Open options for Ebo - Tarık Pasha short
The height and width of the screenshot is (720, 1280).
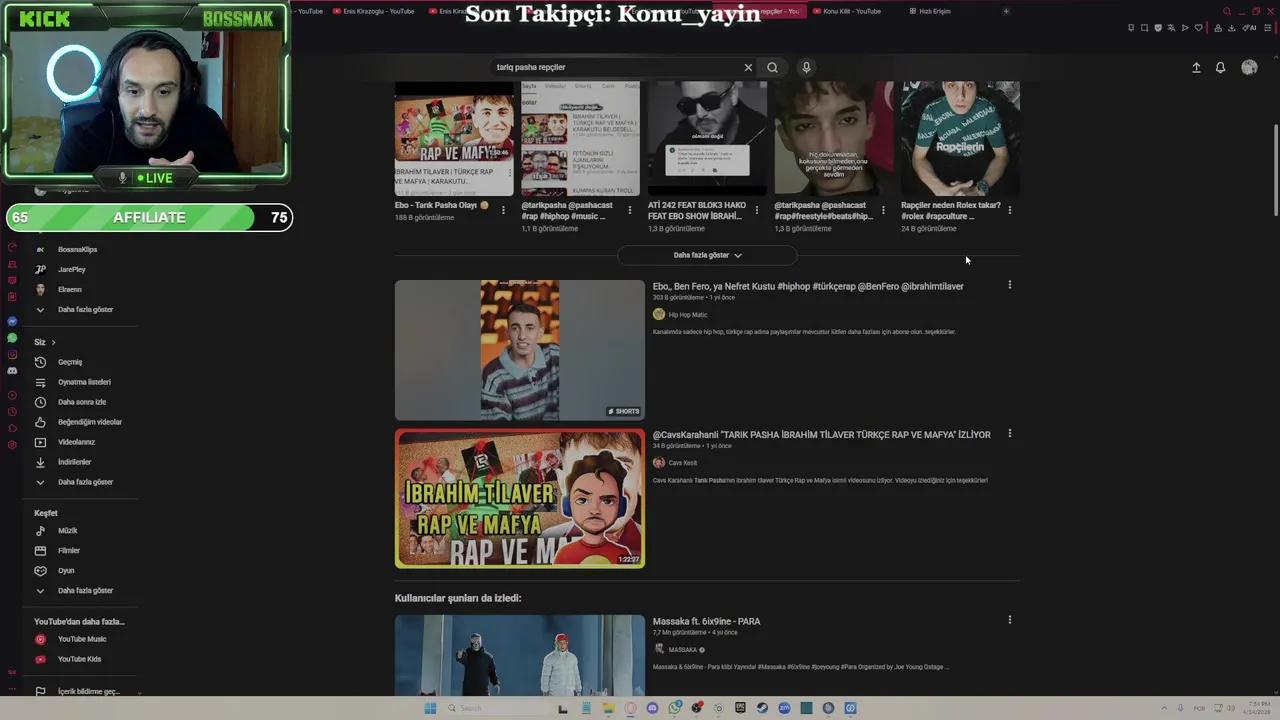pos(503,210)
